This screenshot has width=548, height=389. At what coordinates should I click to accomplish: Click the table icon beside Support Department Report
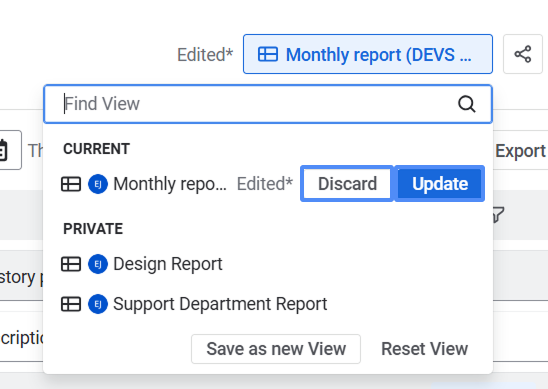[x=71, y=304]
